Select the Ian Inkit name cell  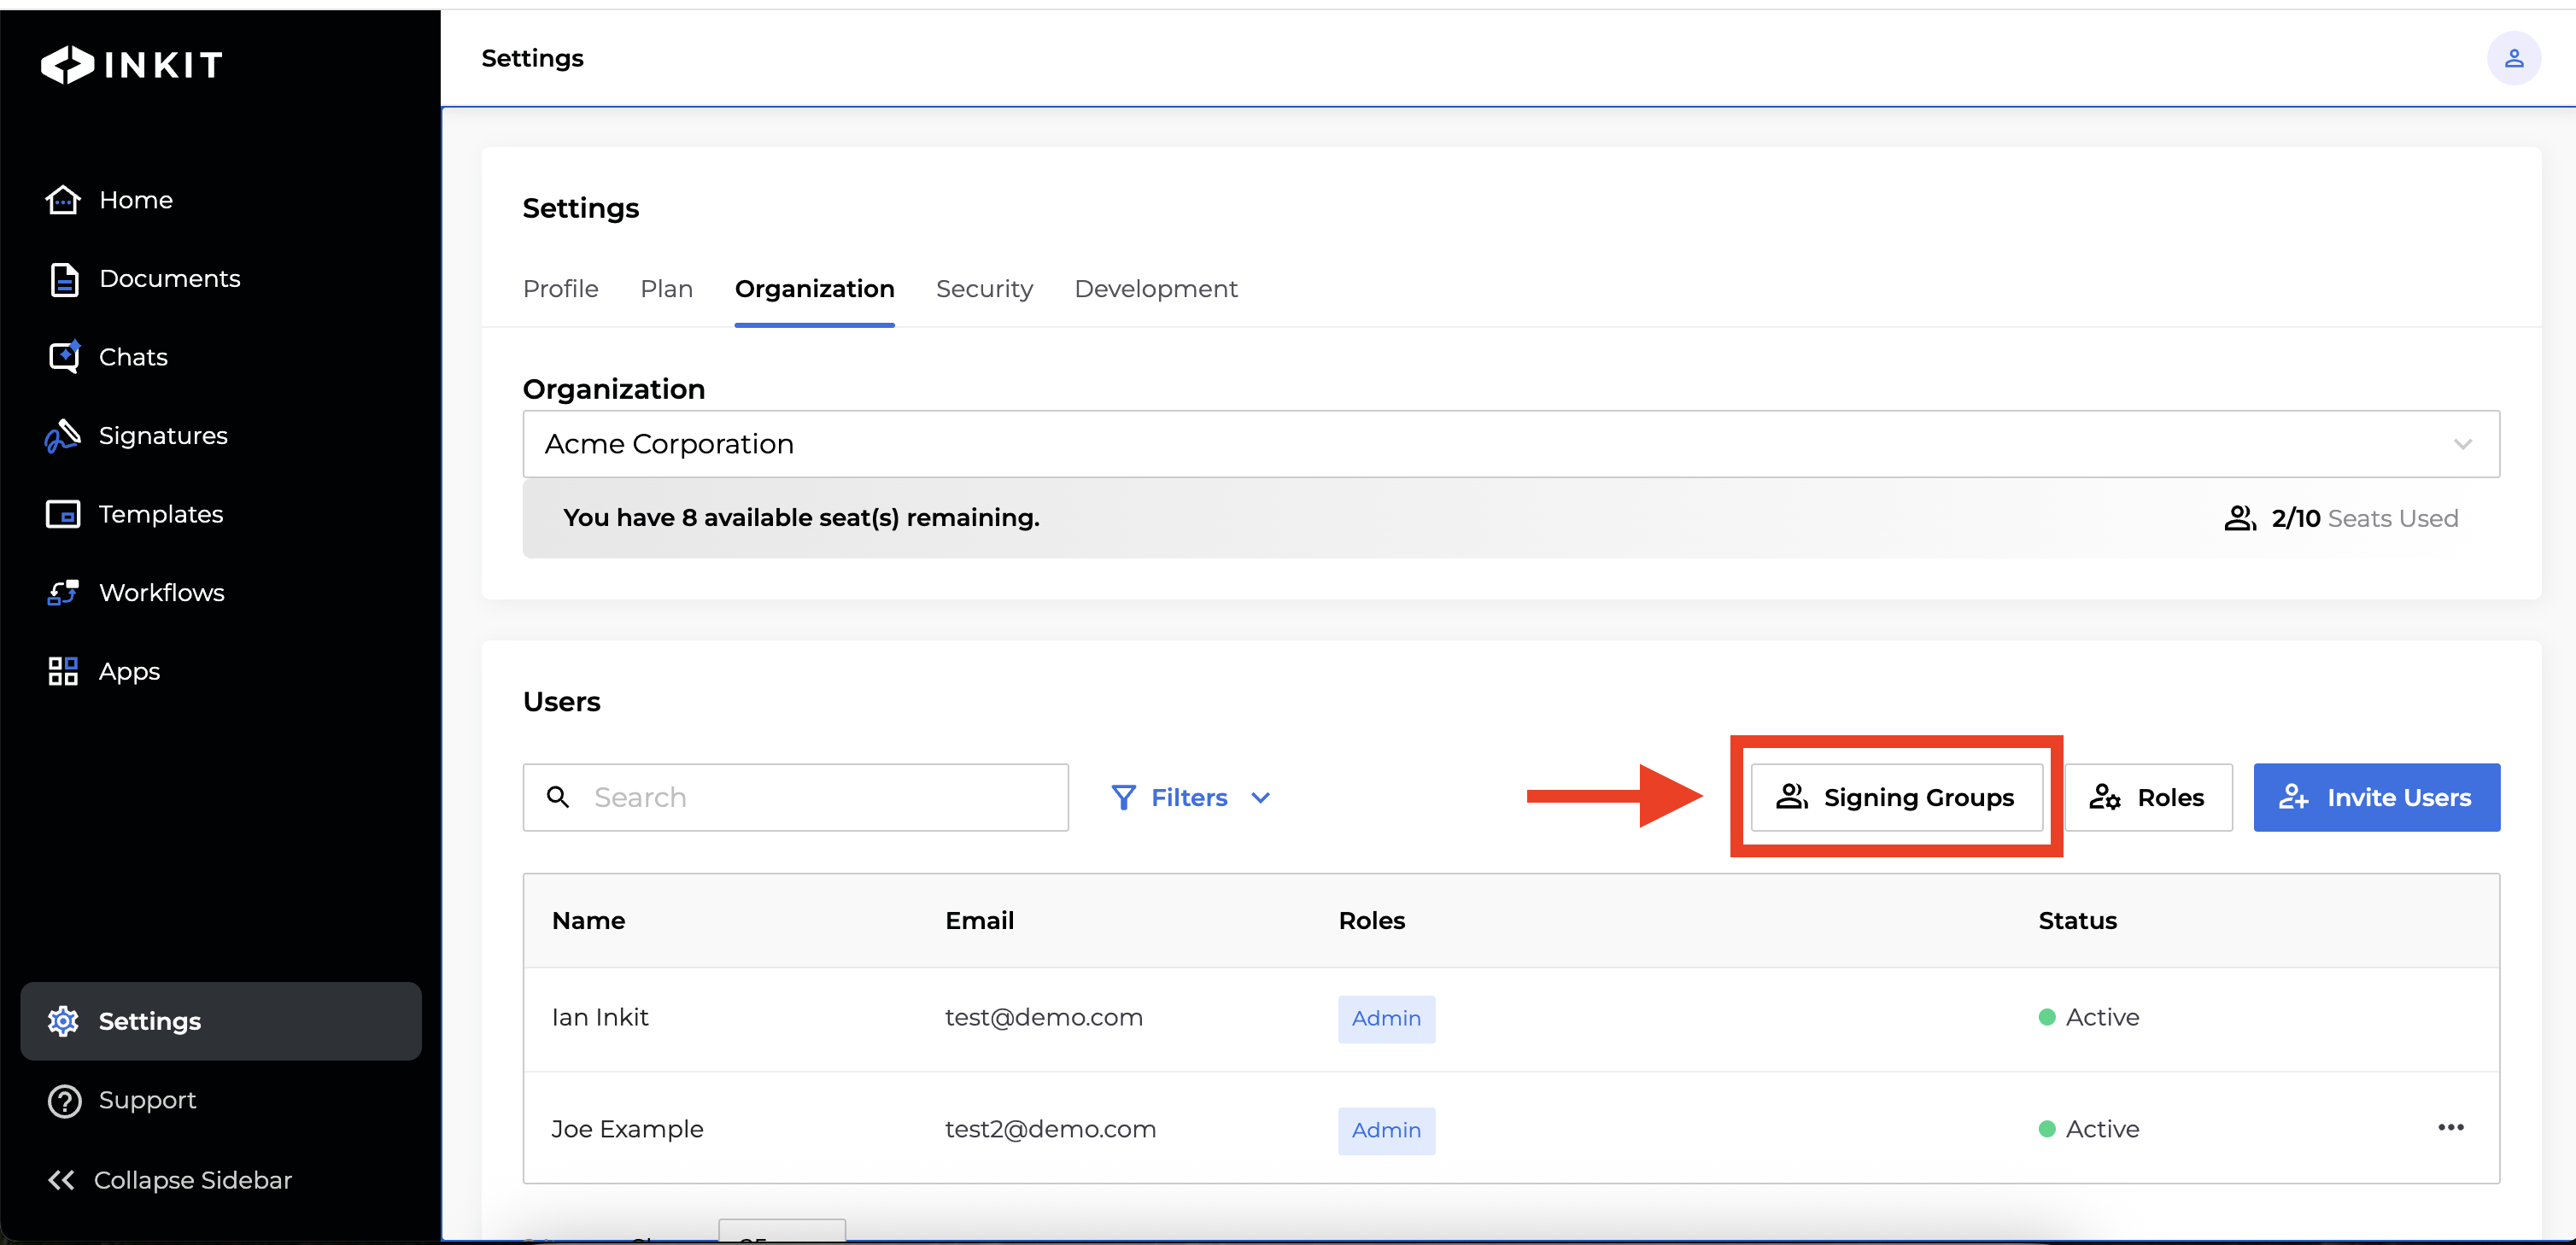[599, 1018]
